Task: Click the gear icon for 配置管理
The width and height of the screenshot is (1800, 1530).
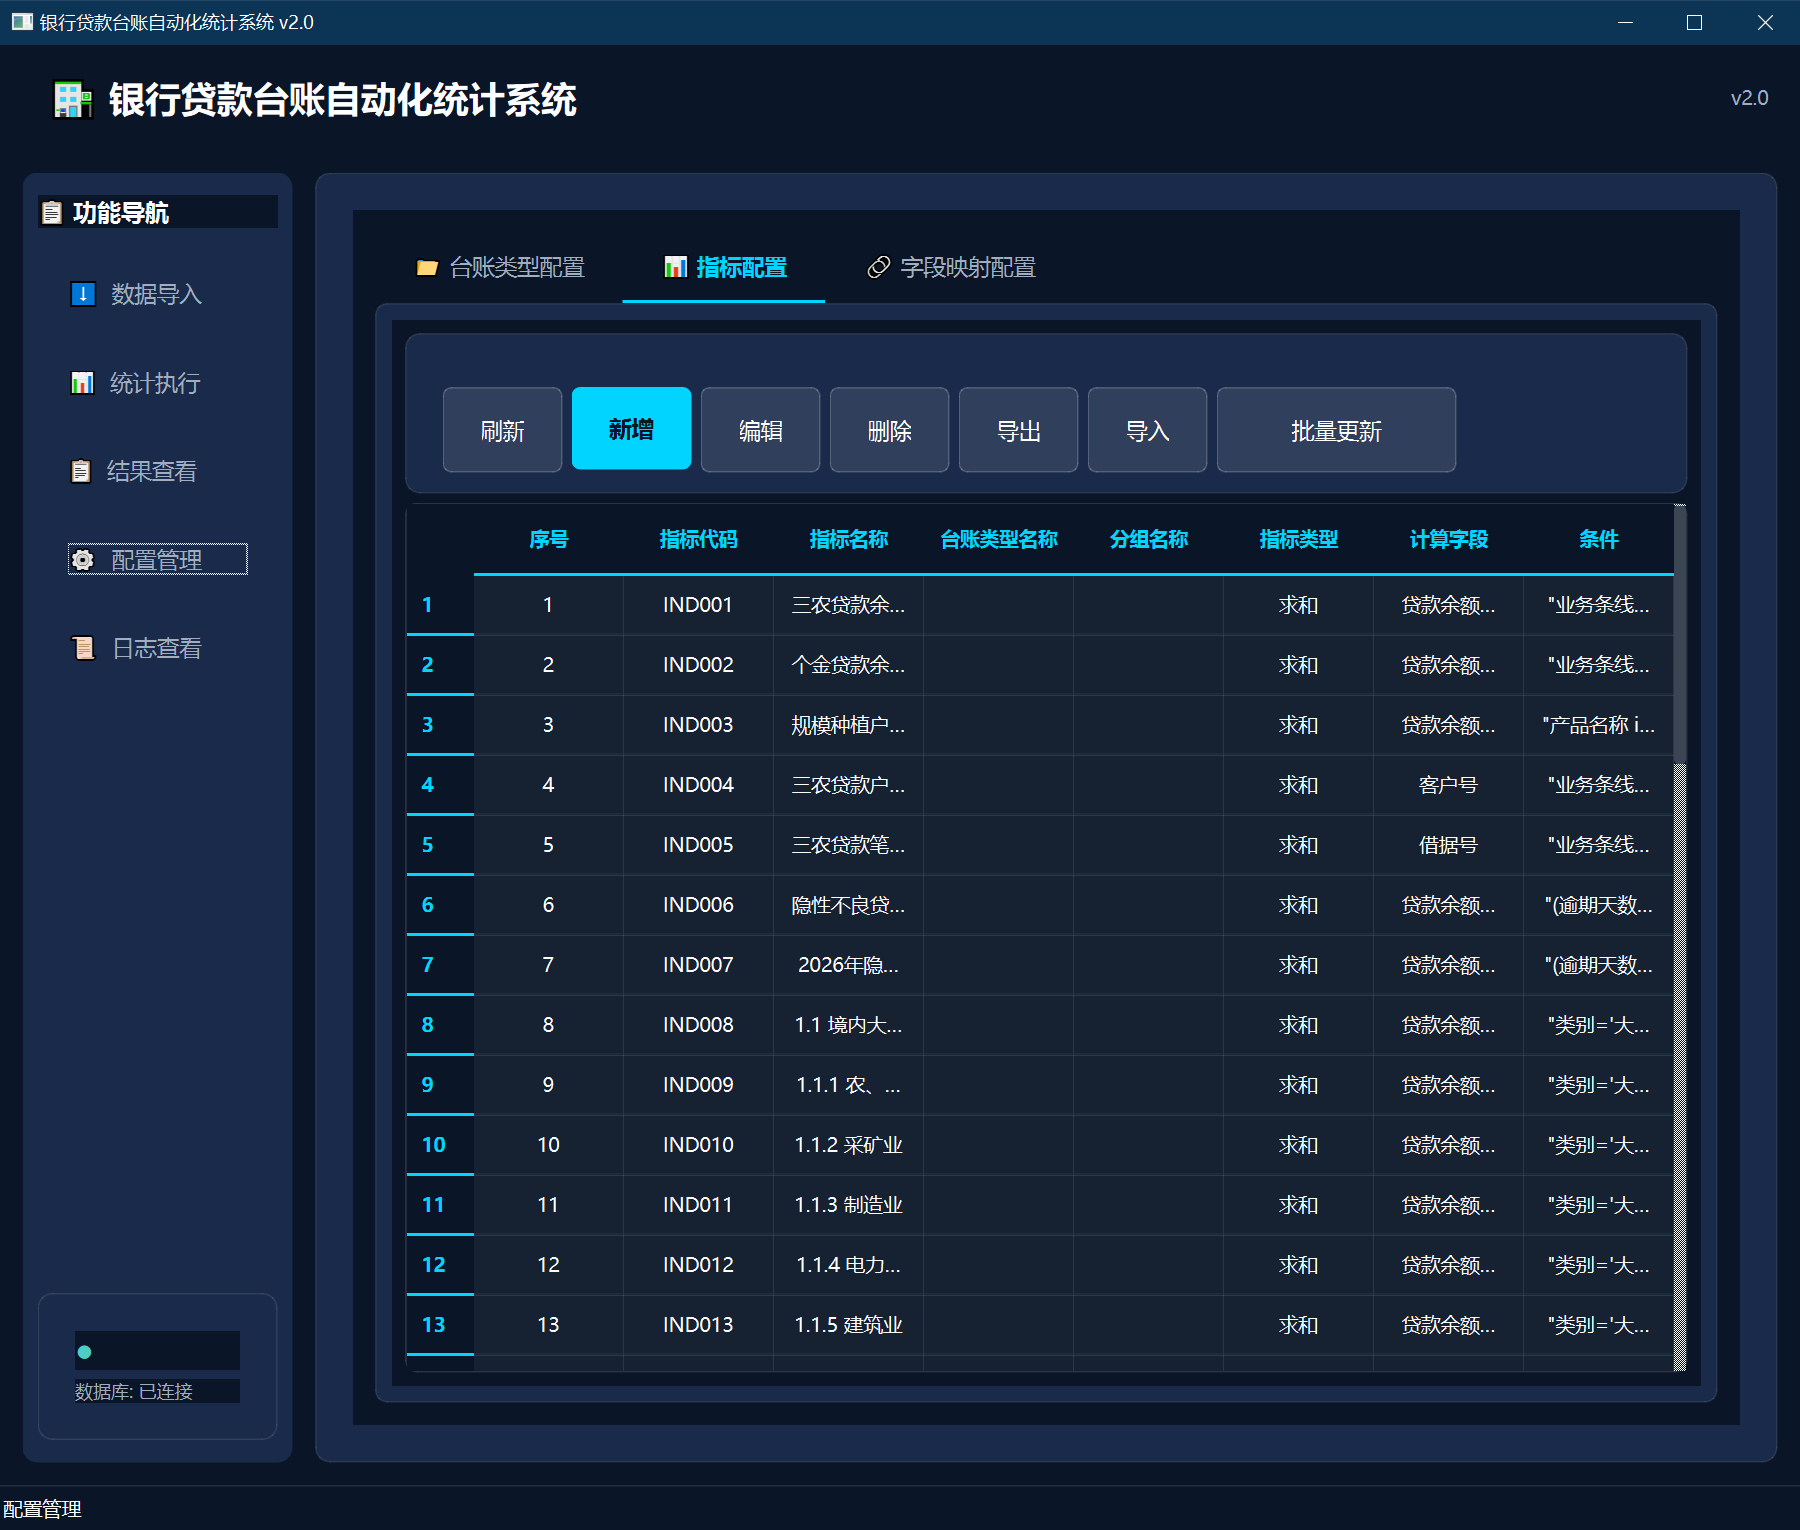Action: point(83,560)
